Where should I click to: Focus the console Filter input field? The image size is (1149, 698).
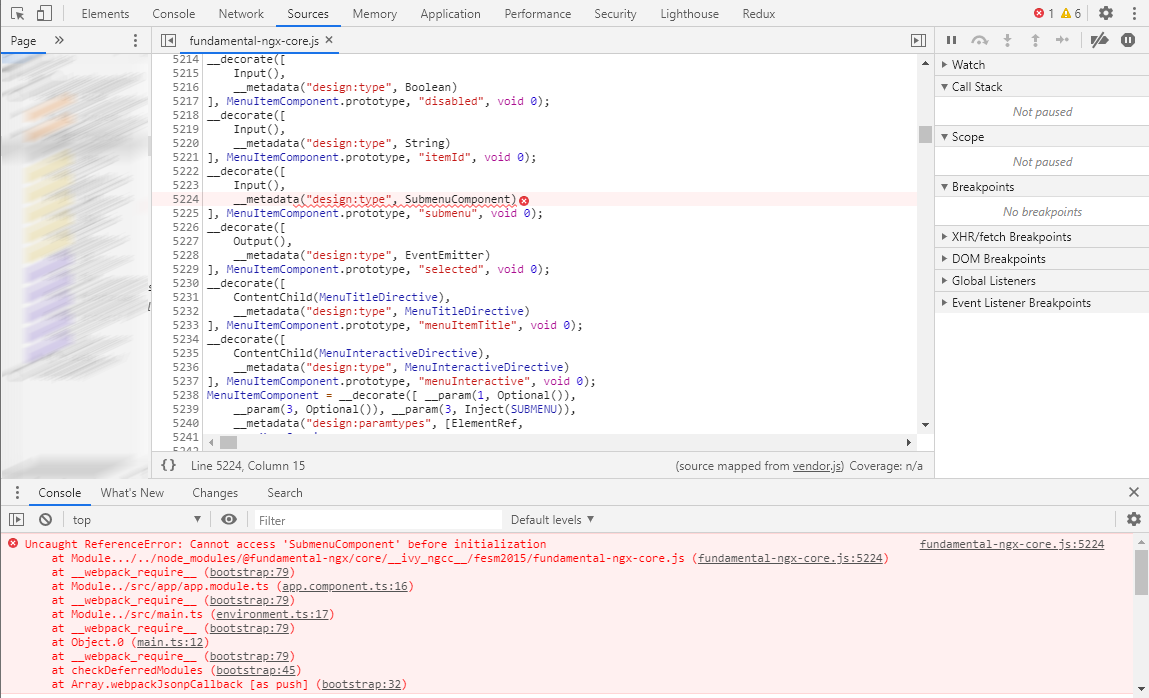[x=377, y=520]
